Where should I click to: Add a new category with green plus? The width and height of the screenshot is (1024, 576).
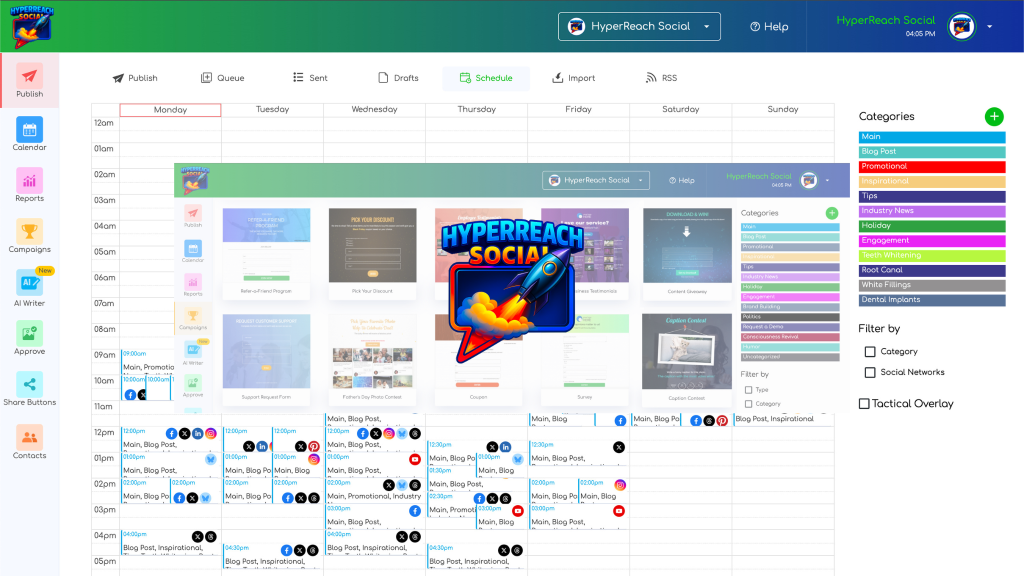[994, 117]
